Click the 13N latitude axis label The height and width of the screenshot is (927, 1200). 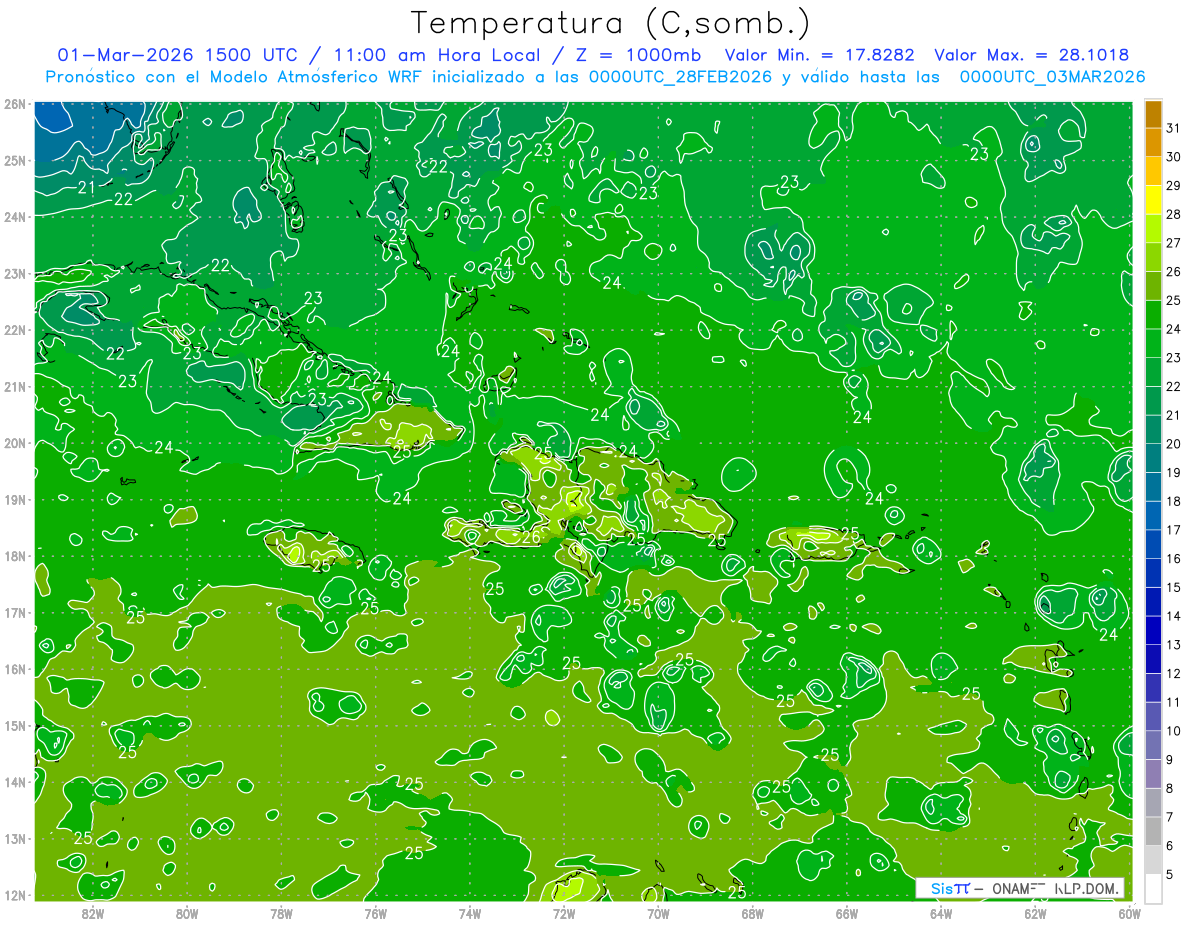tap(15, 838)
